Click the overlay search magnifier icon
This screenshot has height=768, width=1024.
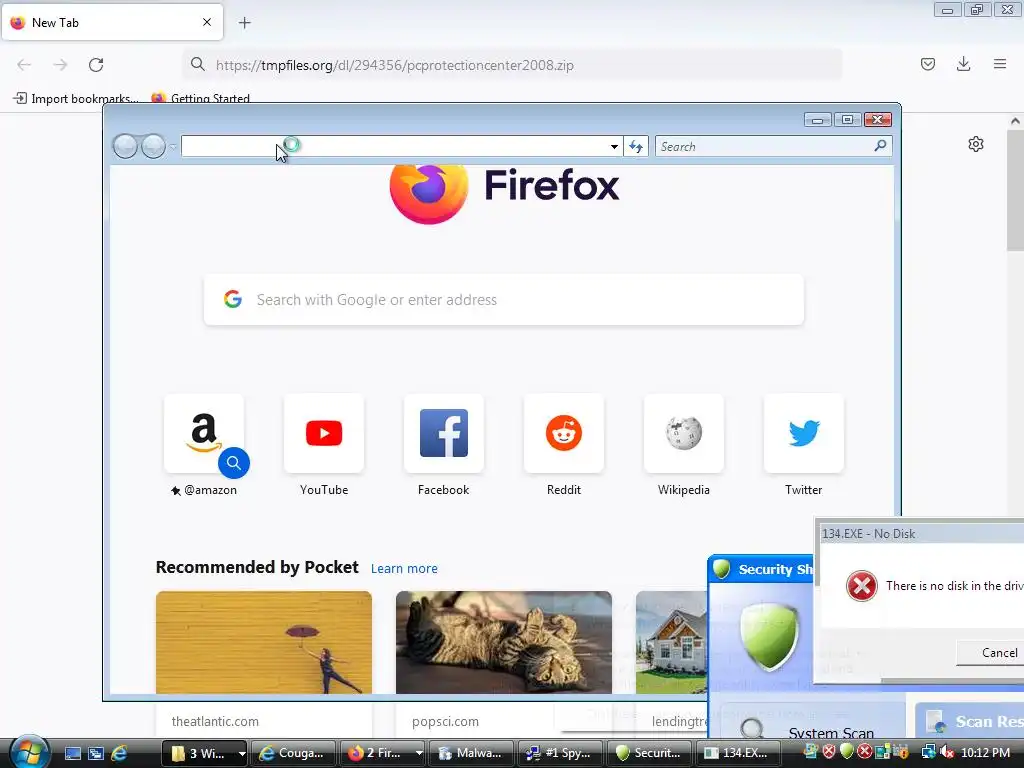(x=880, y=146)
